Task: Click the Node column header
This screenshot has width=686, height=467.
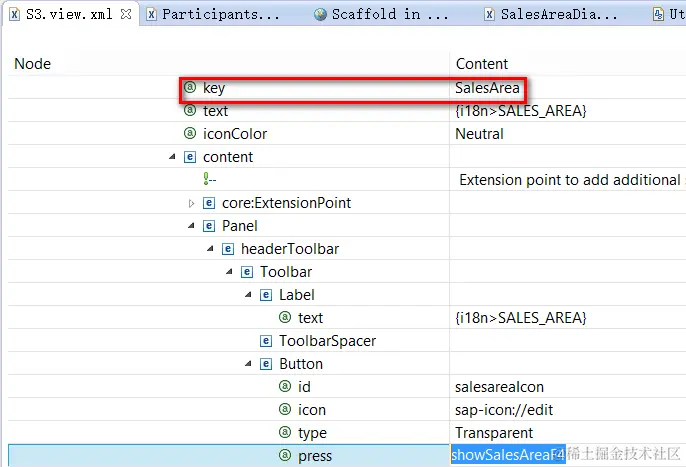Action: pyautogui.click(x=32, y=64)
